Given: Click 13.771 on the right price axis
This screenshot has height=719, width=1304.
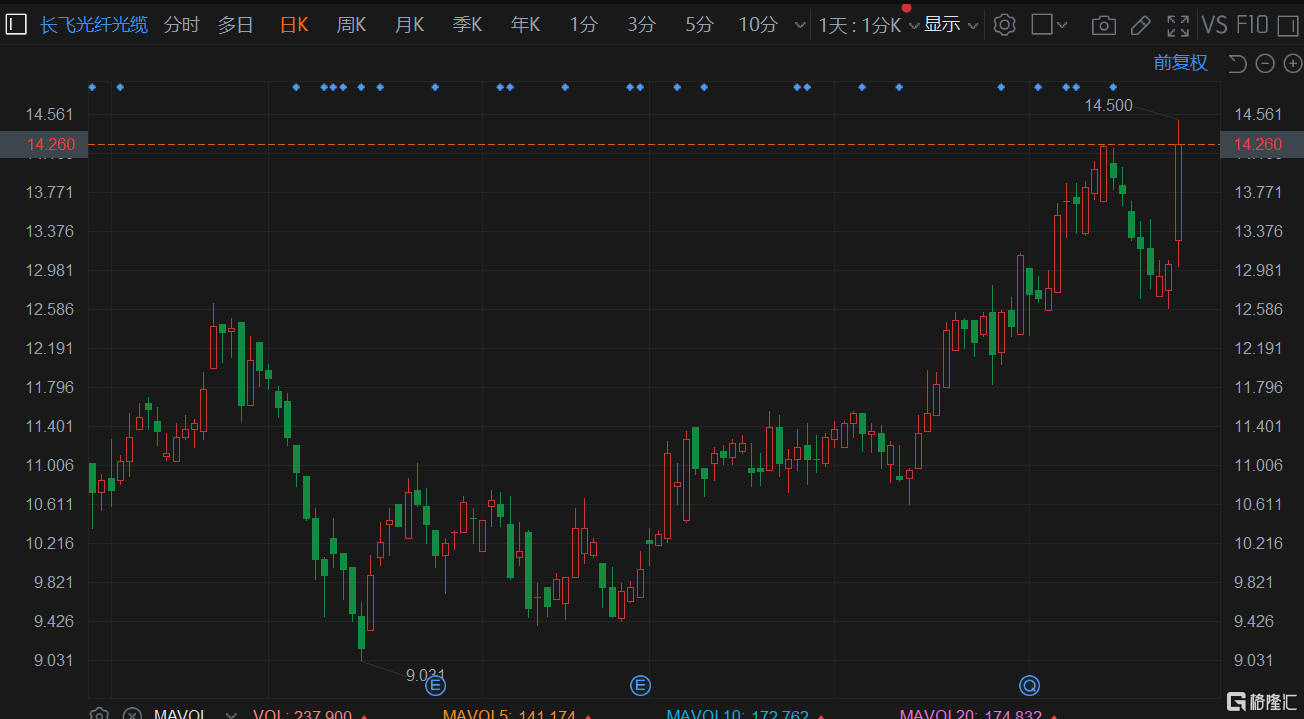Looking at the screenshot, I should pos(1259,192).
